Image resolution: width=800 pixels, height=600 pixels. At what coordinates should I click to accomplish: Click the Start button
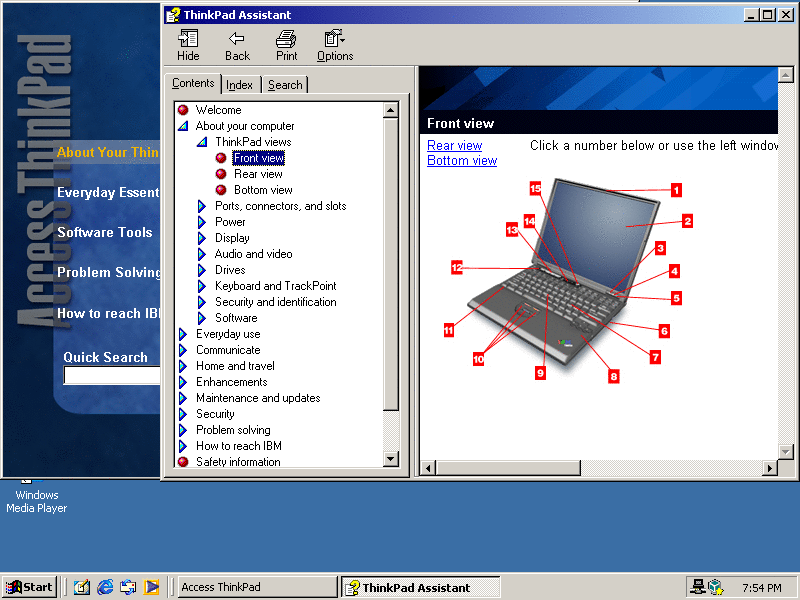[27, 586]
